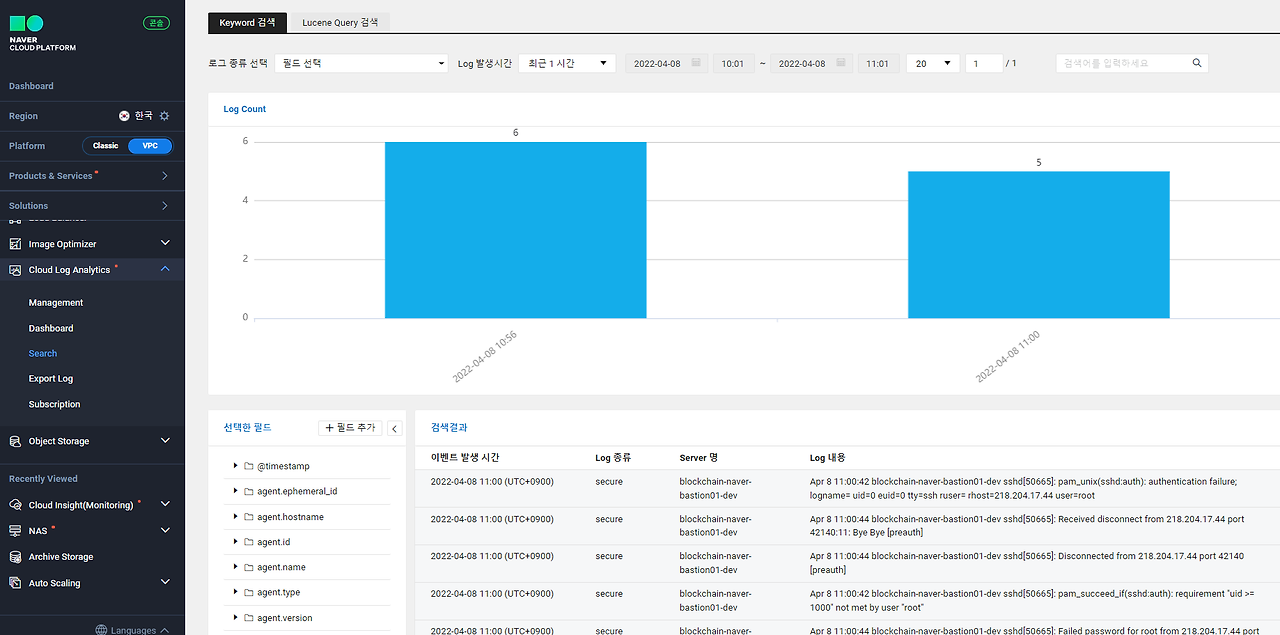The height and width of the screenshot is (635, 1280).
Task: Open the 최근 1 시간 time range dropdown
Action: 566,63
